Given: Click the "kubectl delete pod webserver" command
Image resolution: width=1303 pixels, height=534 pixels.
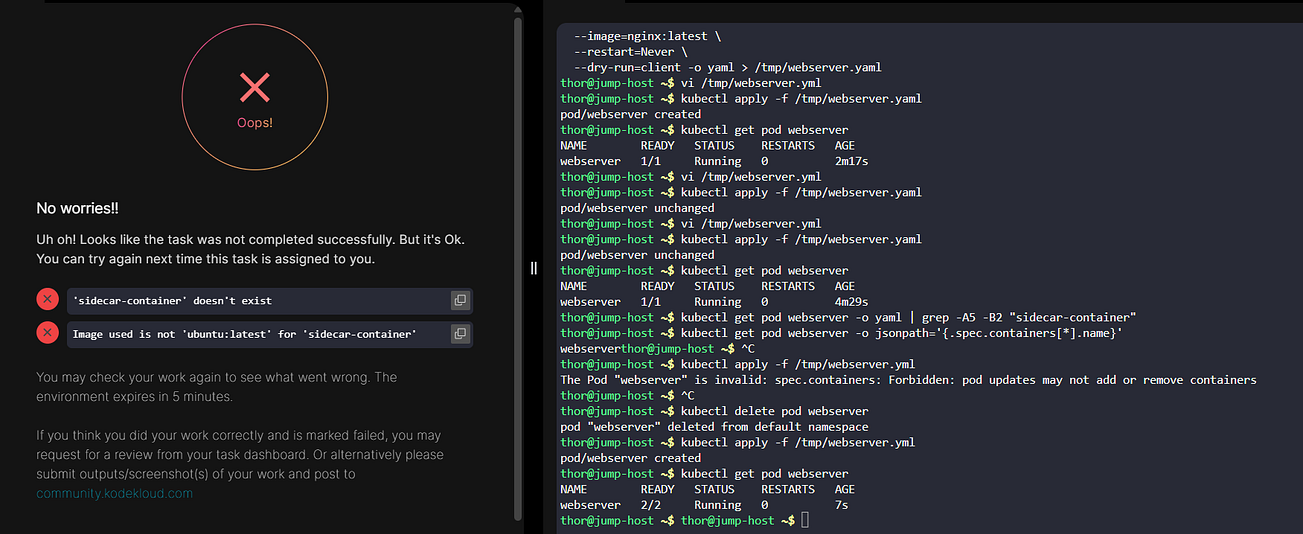Looking at the screenshot, I should pos(774,411).
